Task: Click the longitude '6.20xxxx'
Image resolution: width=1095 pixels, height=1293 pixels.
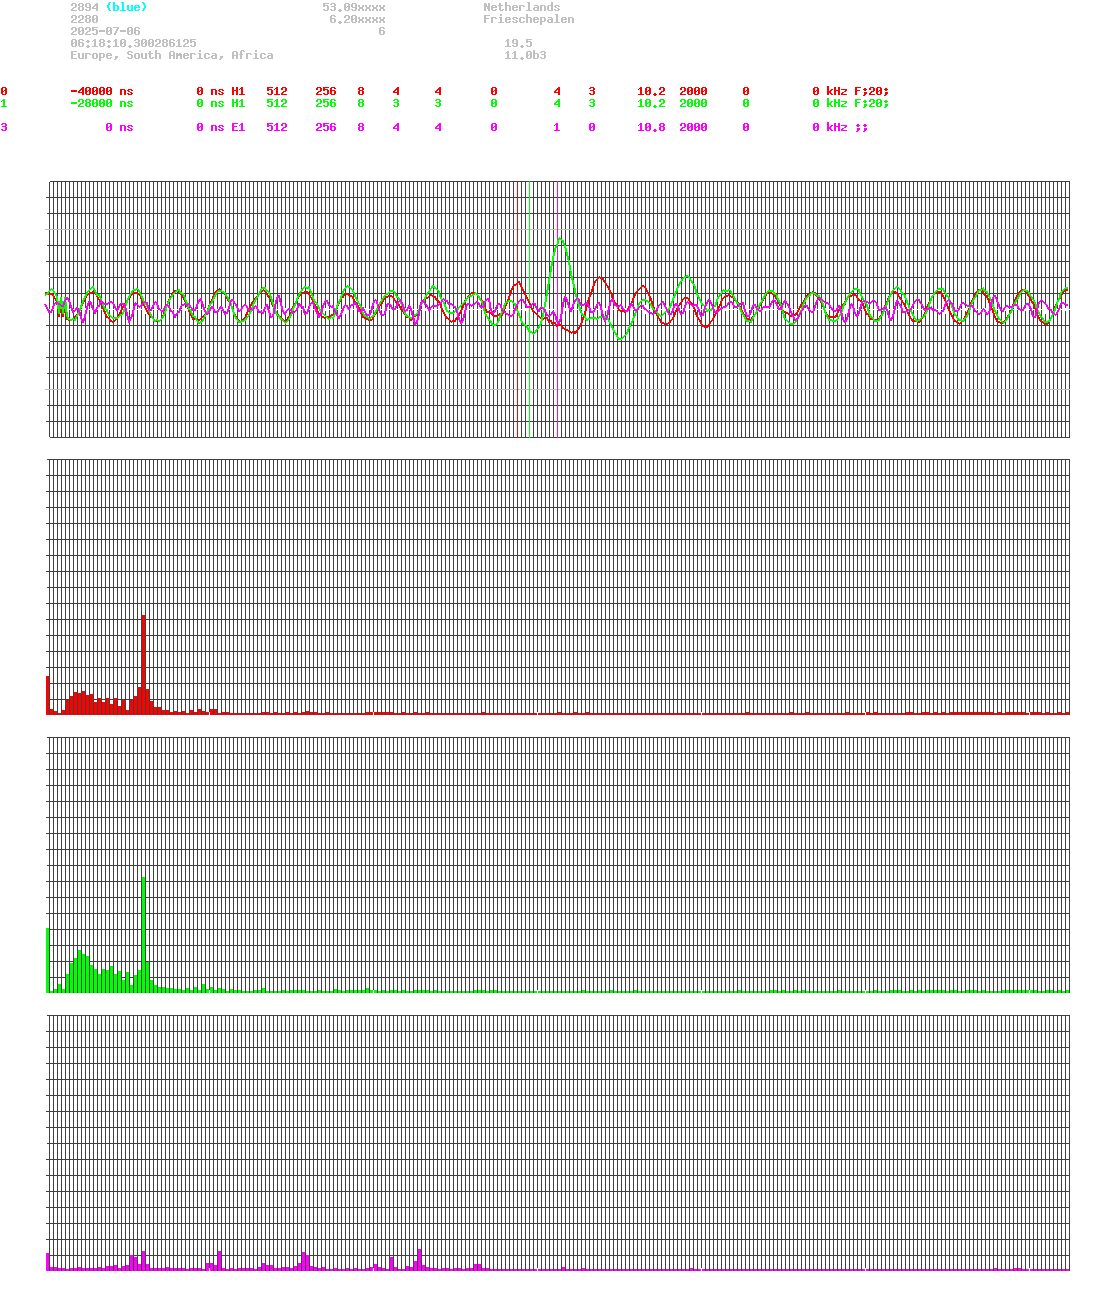Action: (x=357, y=19)
